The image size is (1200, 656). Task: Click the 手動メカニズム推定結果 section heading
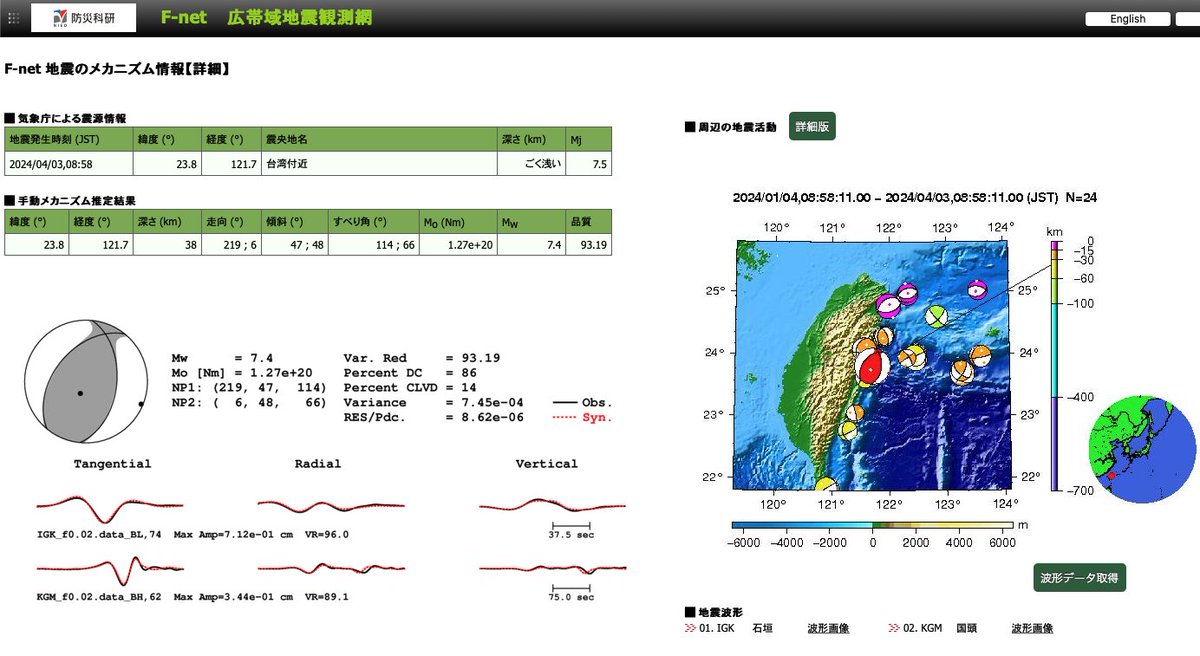[x=70, y=200]
